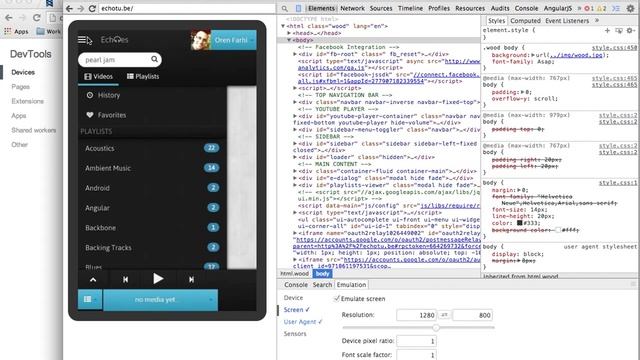Open the Network panel tab
The height and width of the screenshot is (360, 640).
(352, 8)
